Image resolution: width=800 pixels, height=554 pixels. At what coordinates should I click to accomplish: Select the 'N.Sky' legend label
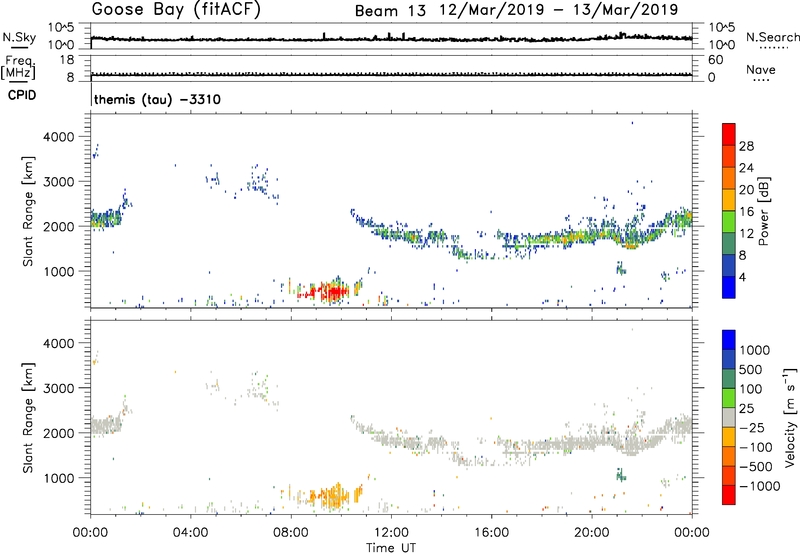[19, 37]
